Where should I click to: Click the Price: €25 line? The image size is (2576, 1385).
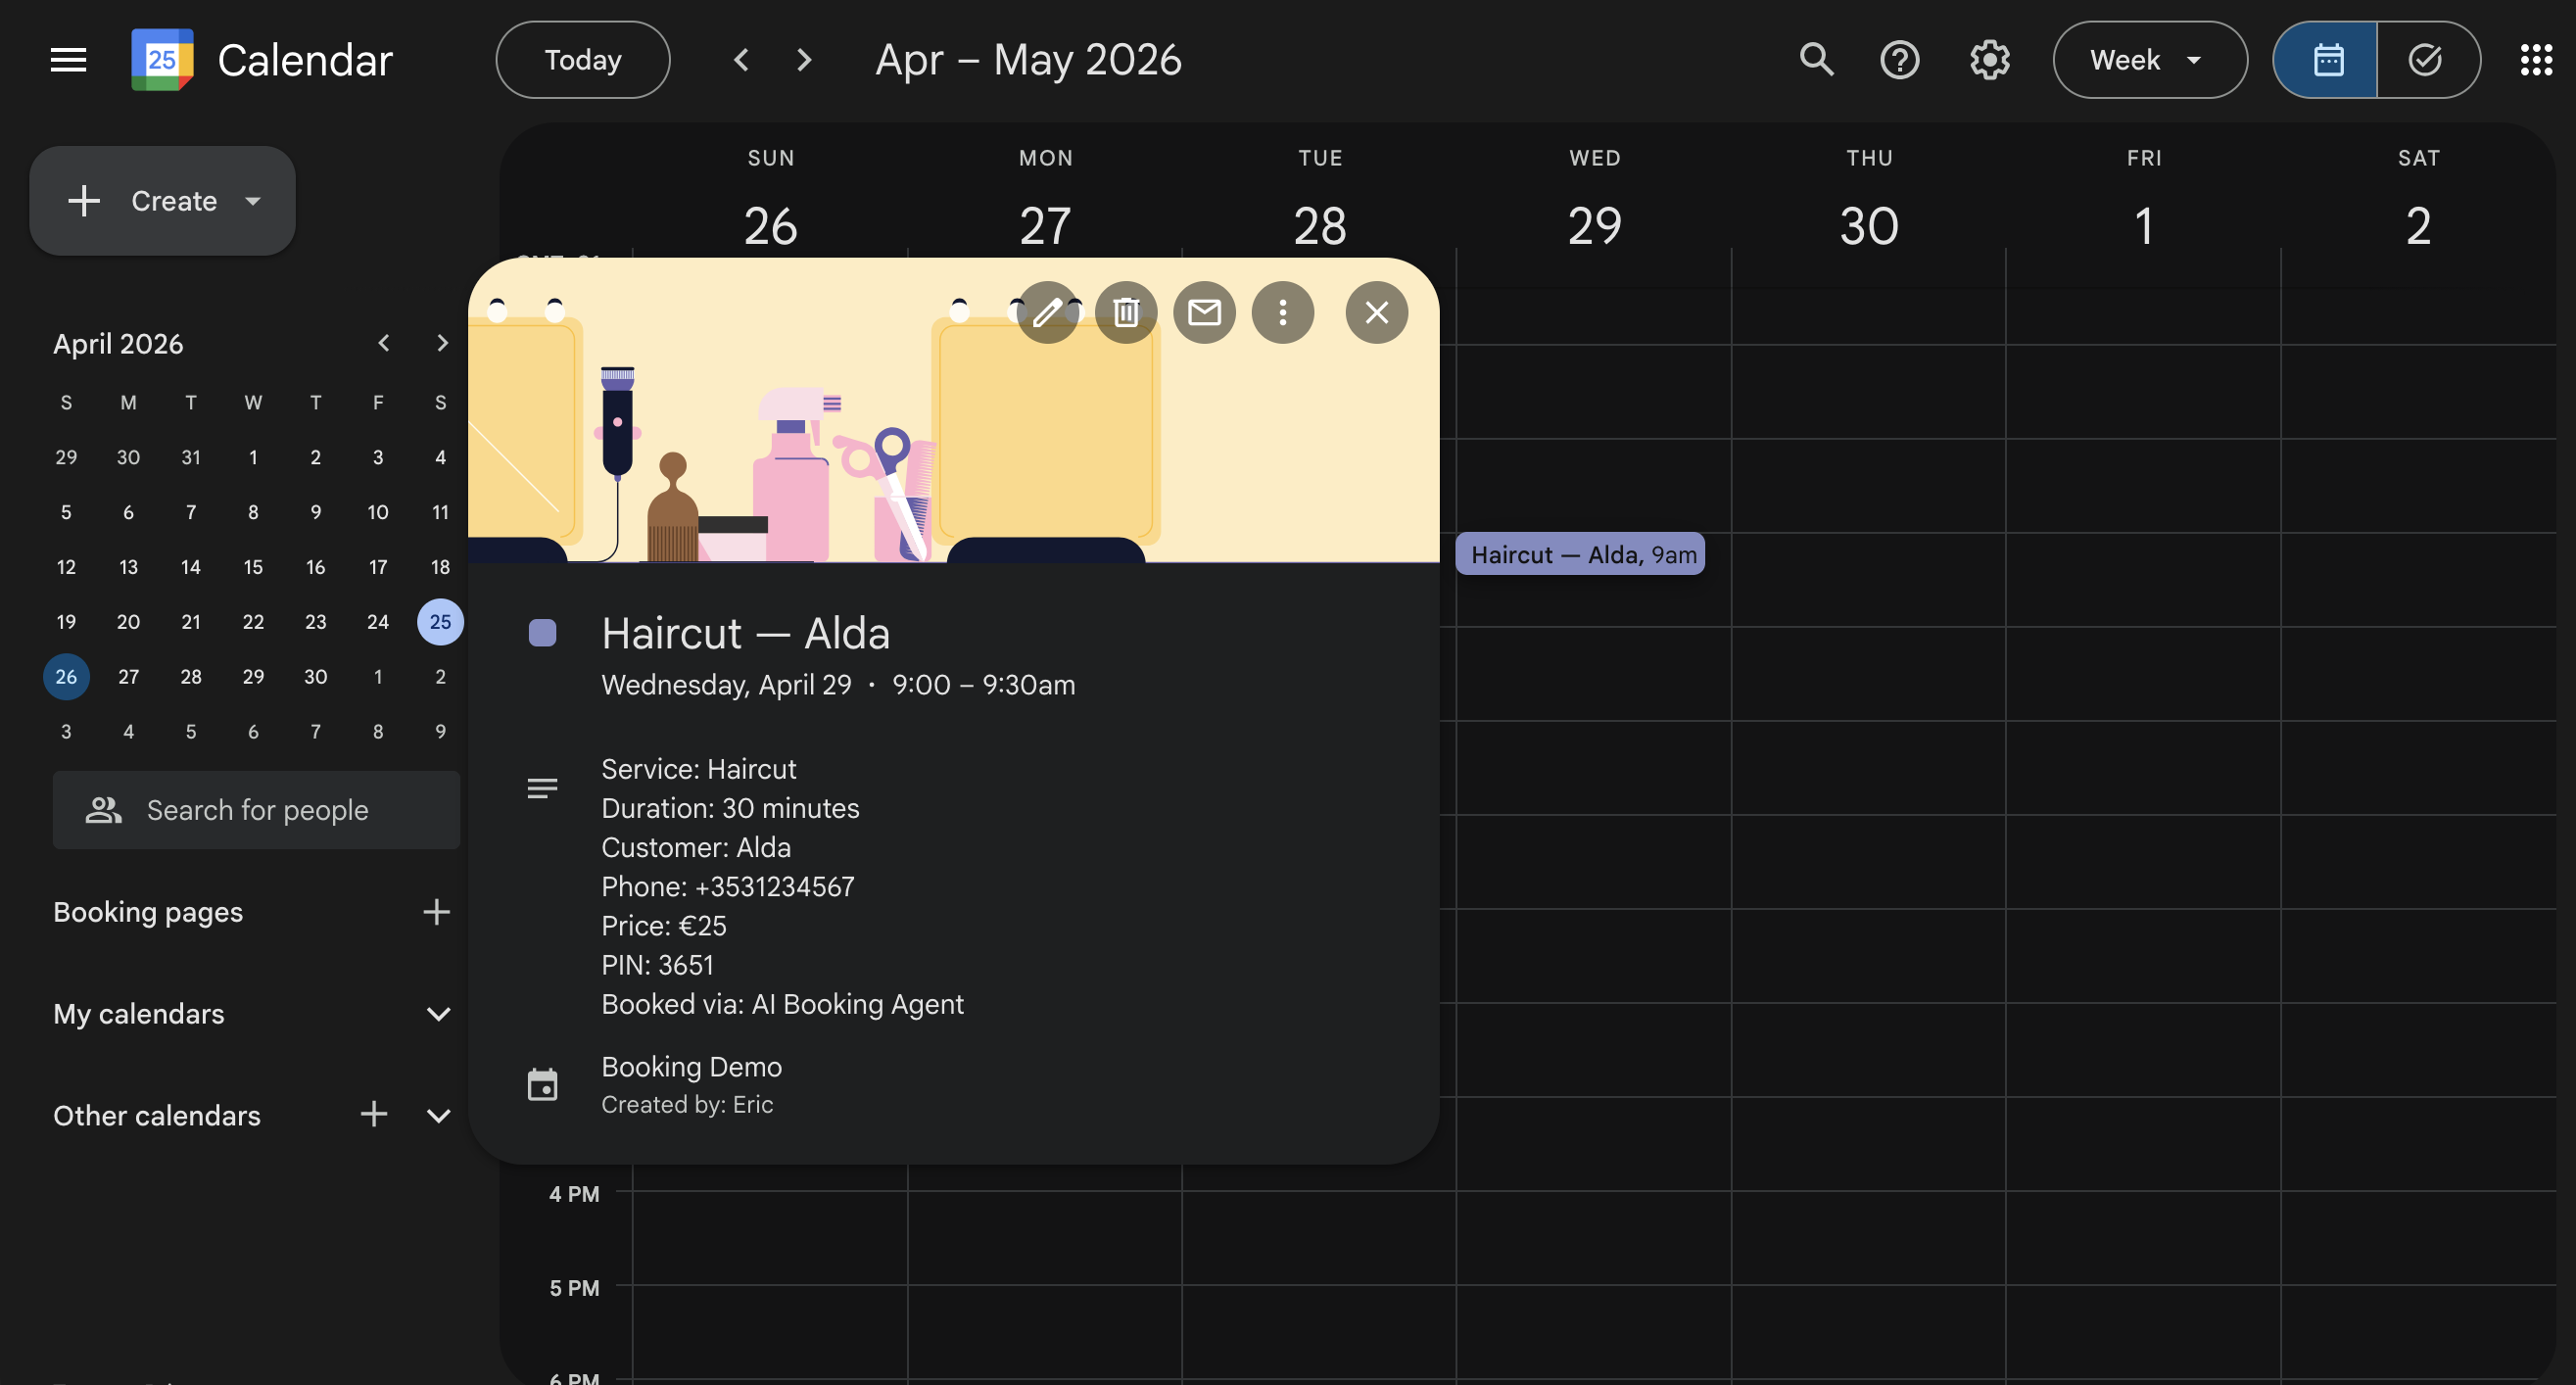664,925
